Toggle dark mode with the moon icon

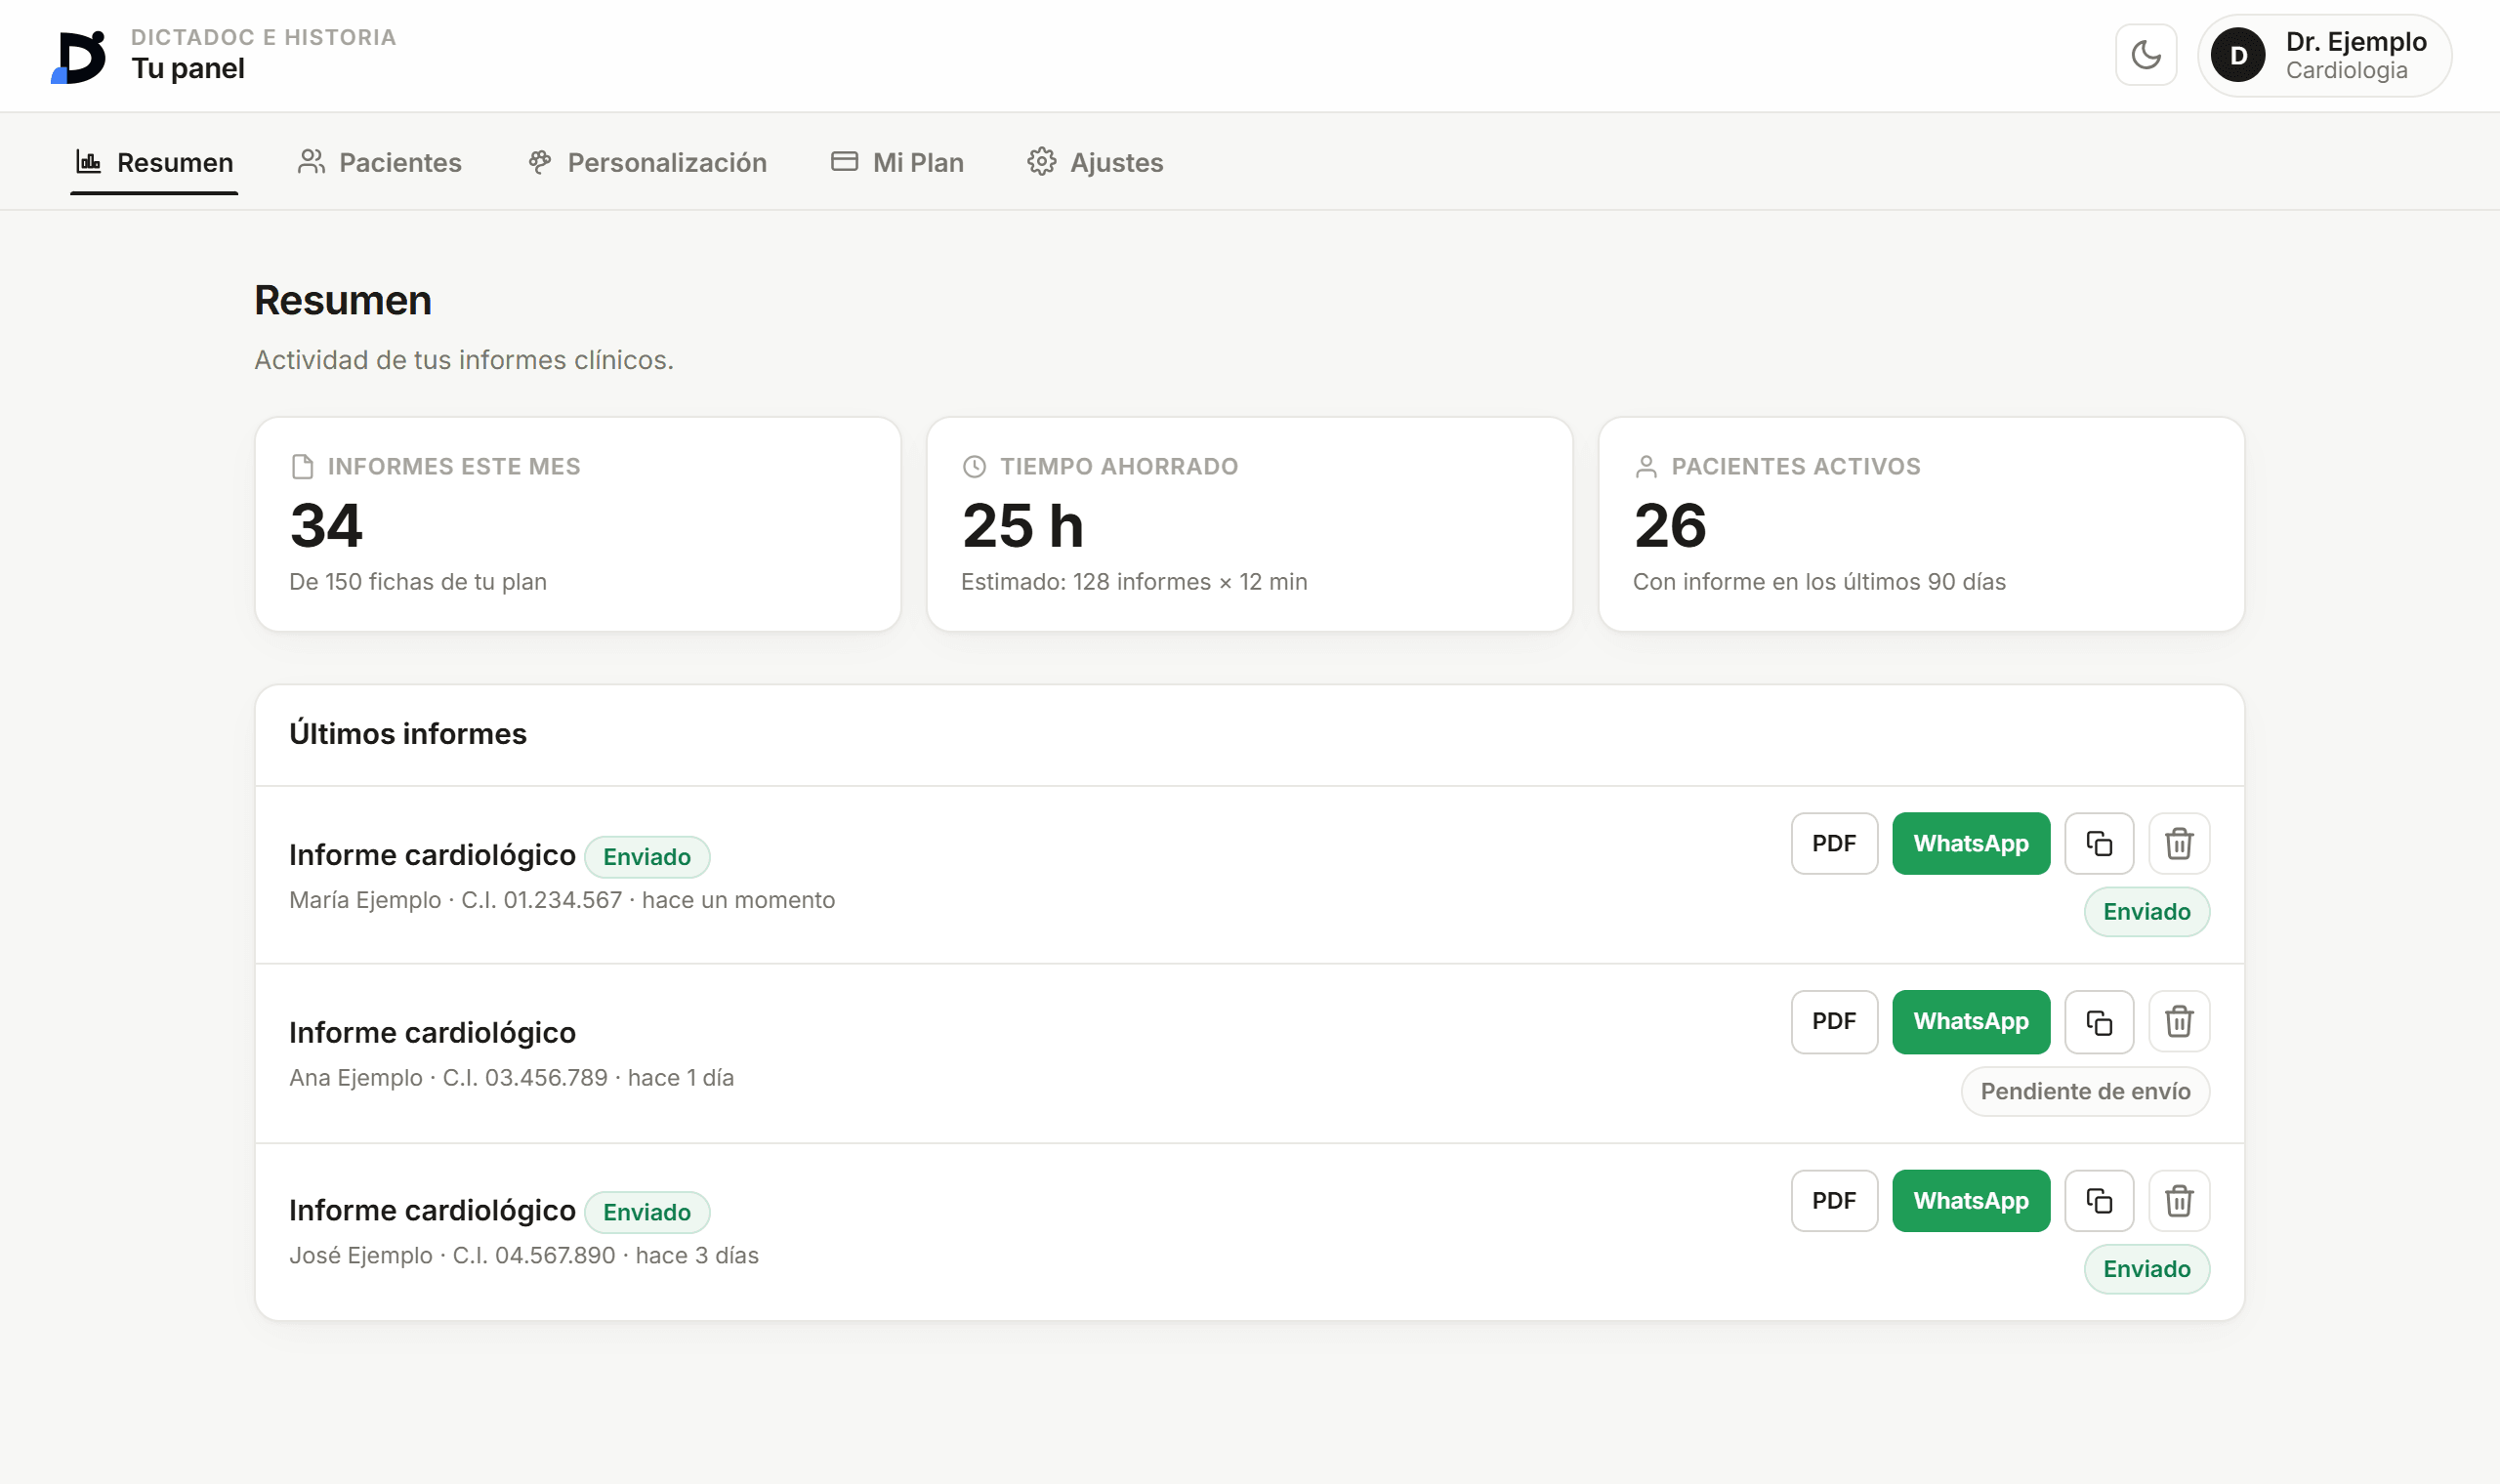tap(2146, 55)
